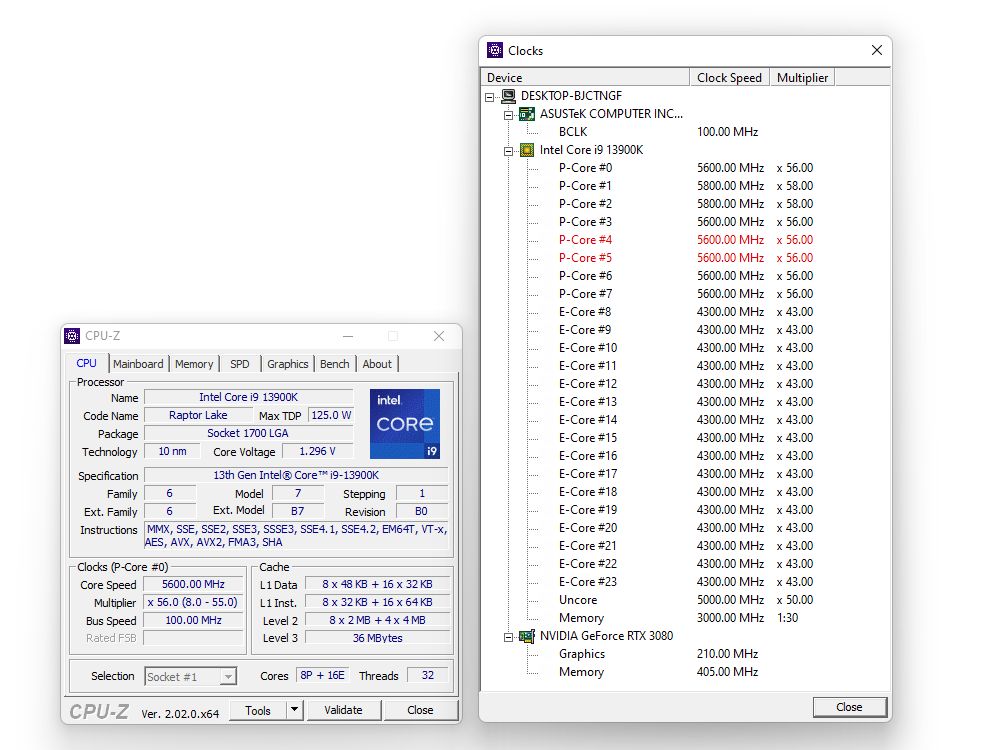Screen dimensions: 1000x750
Task: Select the Memory row under Intel Core i9
Action: [x=686, y=618]
